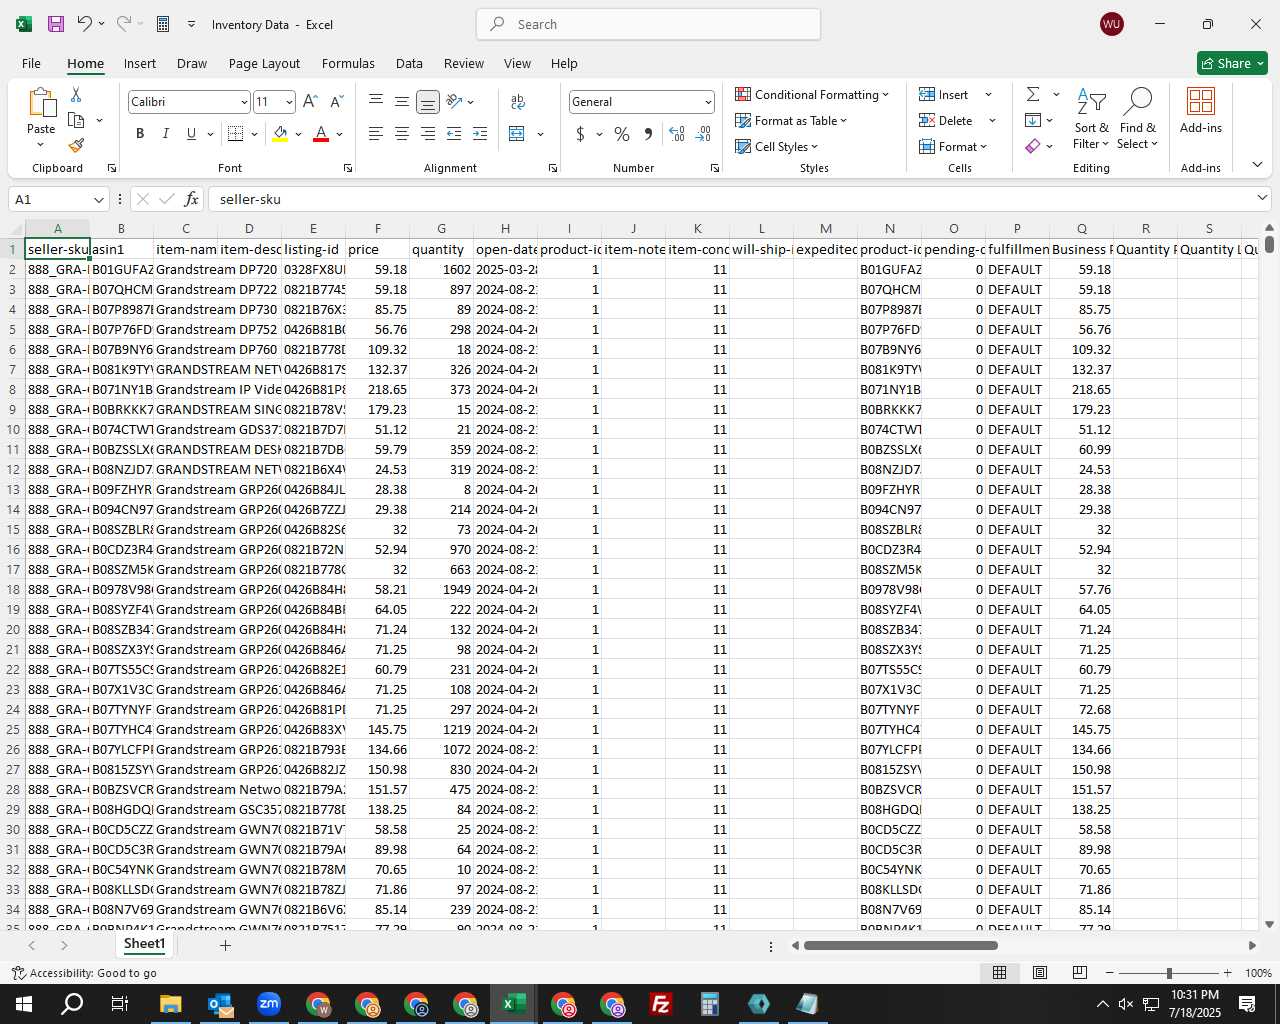
Task: Apply Percent Style format
Action: (x=622, y=134)
